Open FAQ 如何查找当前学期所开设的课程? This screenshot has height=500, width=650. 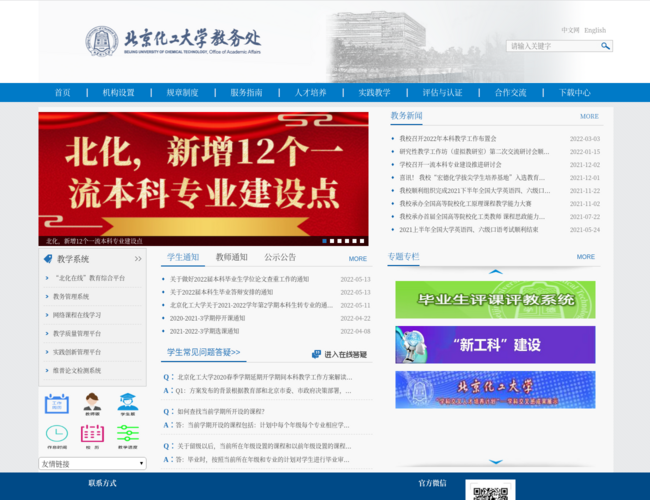point(221,412)
